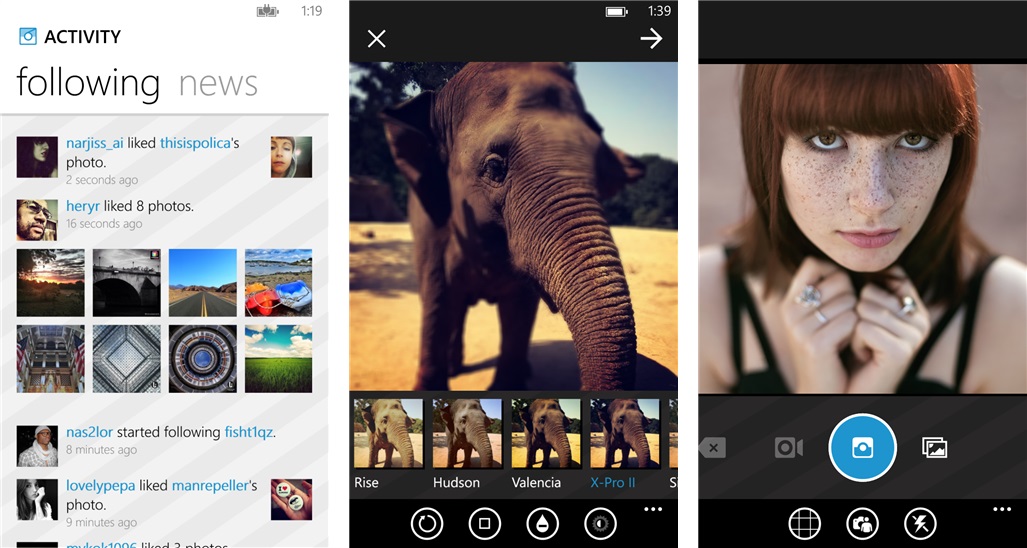Apply the Hudson filter thumbnail
Screen dimensions: 1027x548
[467, 433]
